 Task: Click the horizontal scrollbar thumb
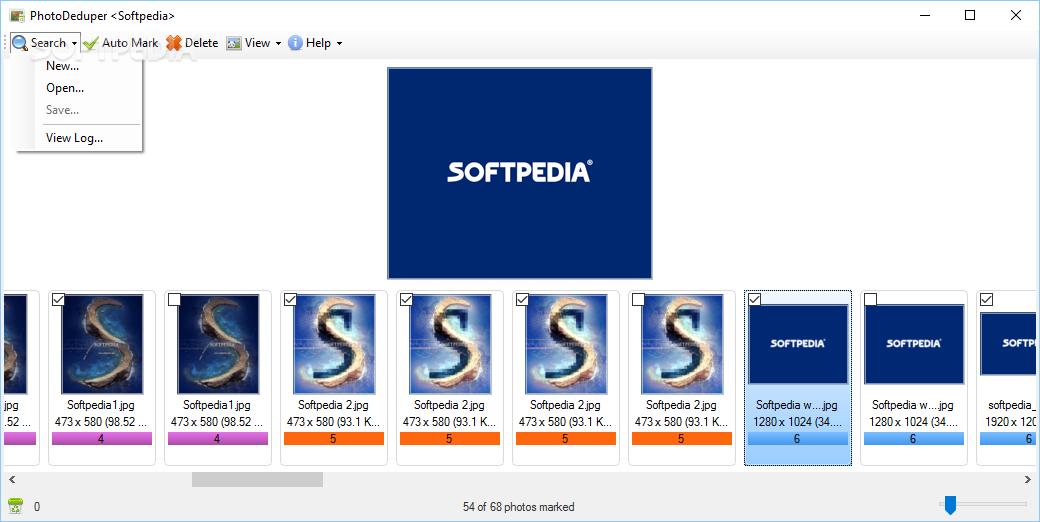(257, 479)
